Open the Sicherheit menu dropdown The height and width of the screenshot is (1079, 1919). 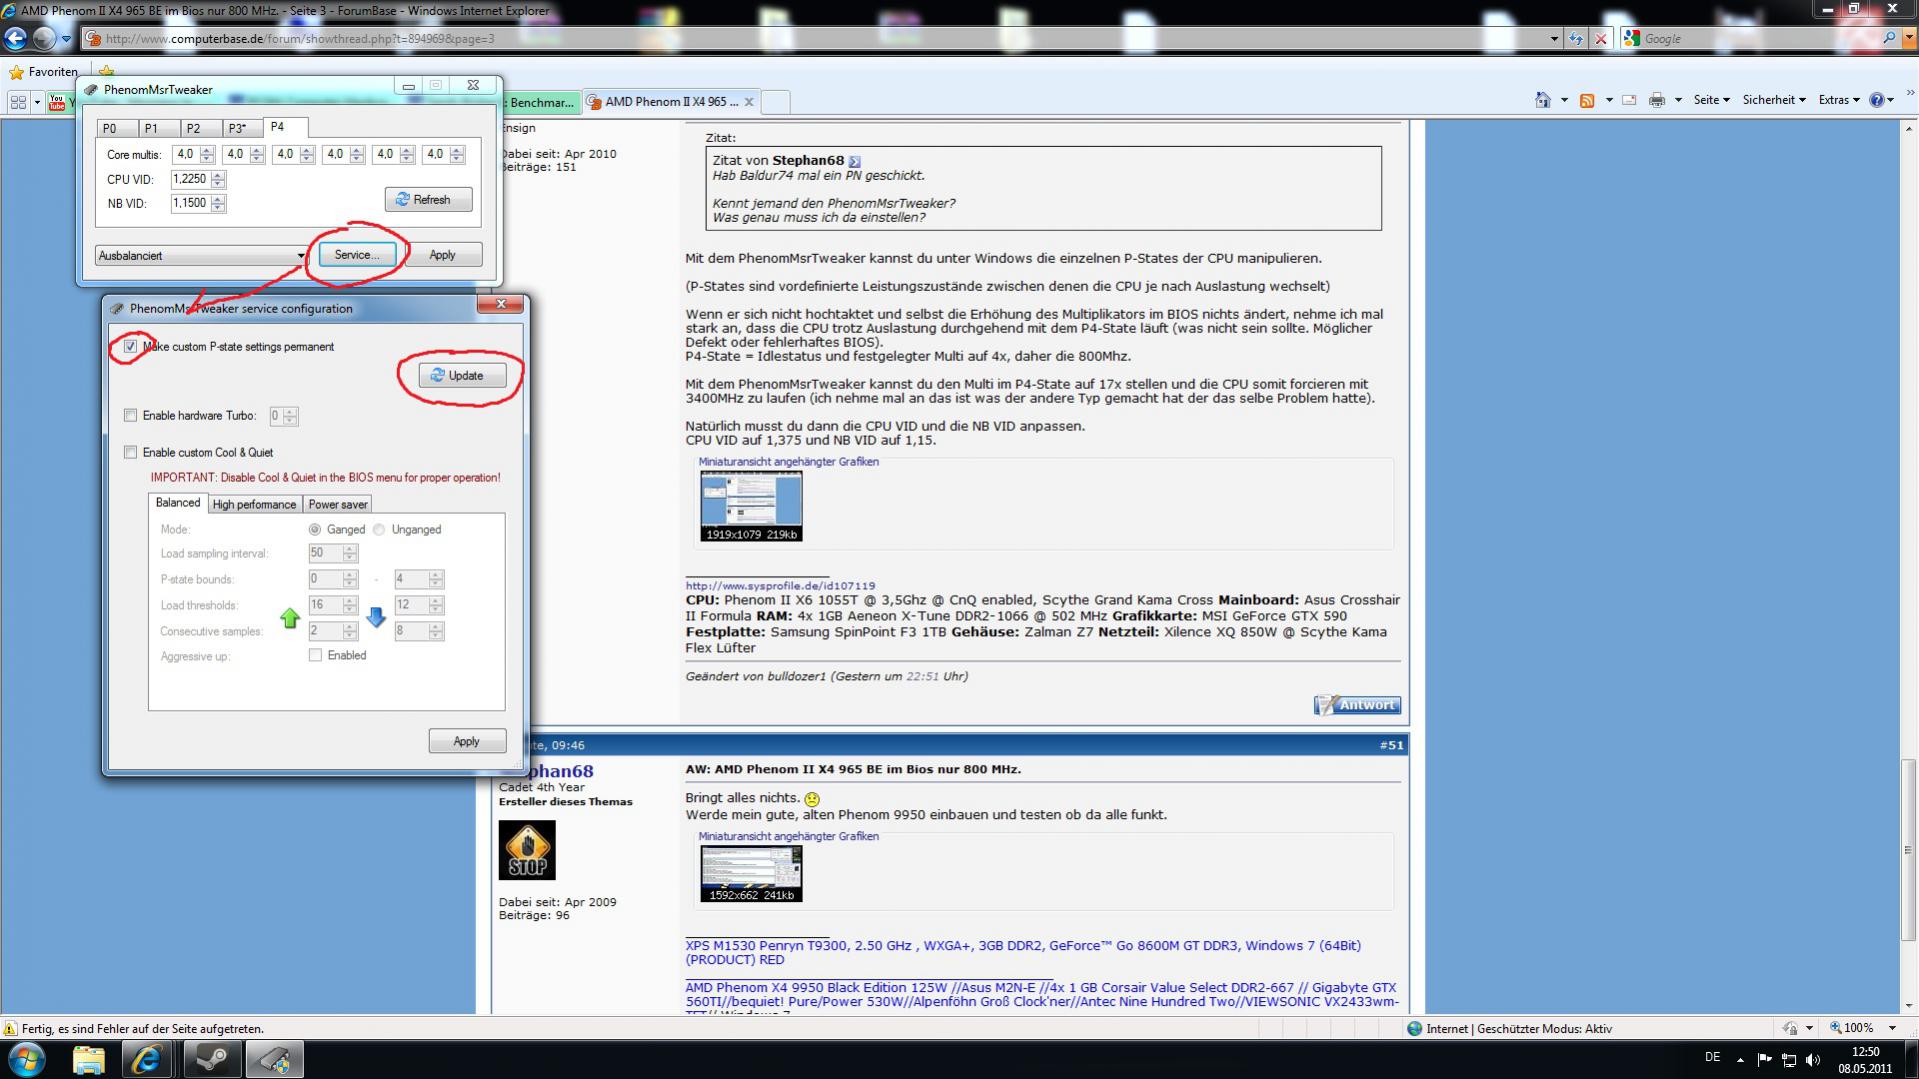tap(1773, 100)
